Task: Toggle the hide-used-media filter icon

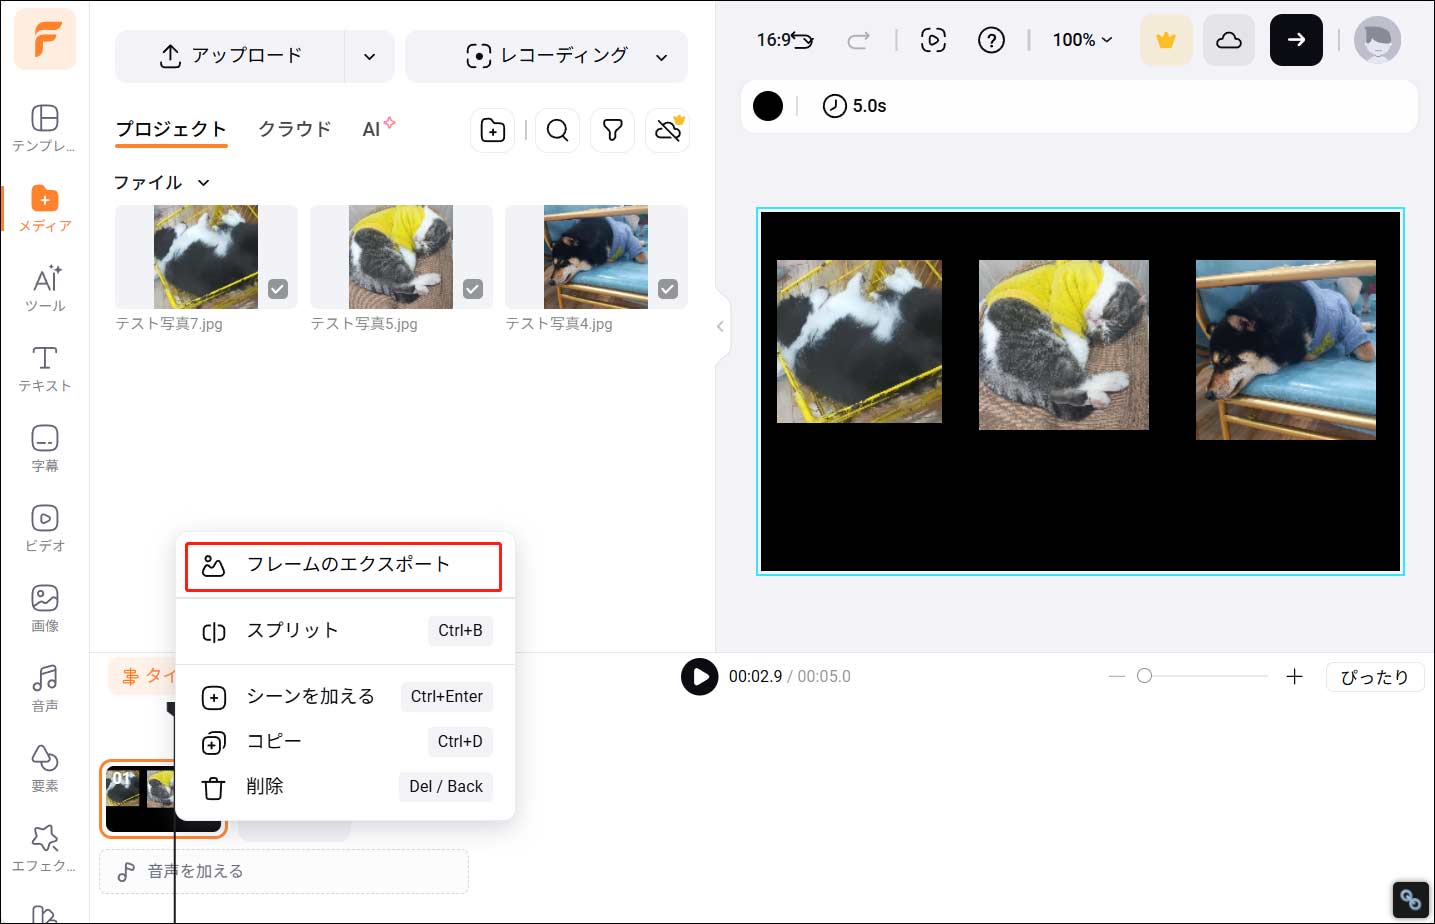Action: click(x=667, y=130)
